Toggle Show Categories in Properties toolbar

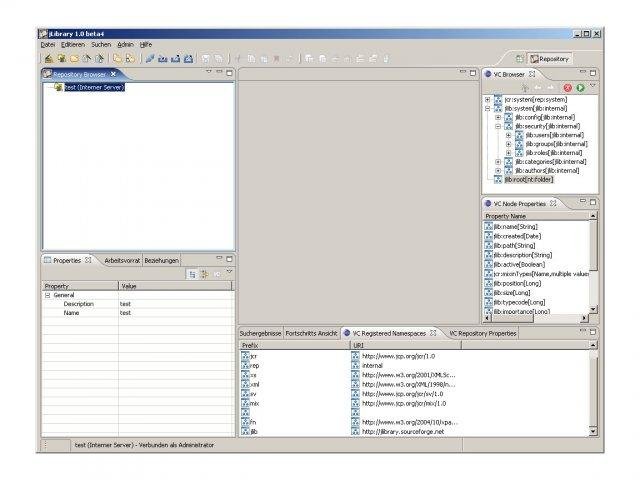pyautogui.click(x=192, y=274)
